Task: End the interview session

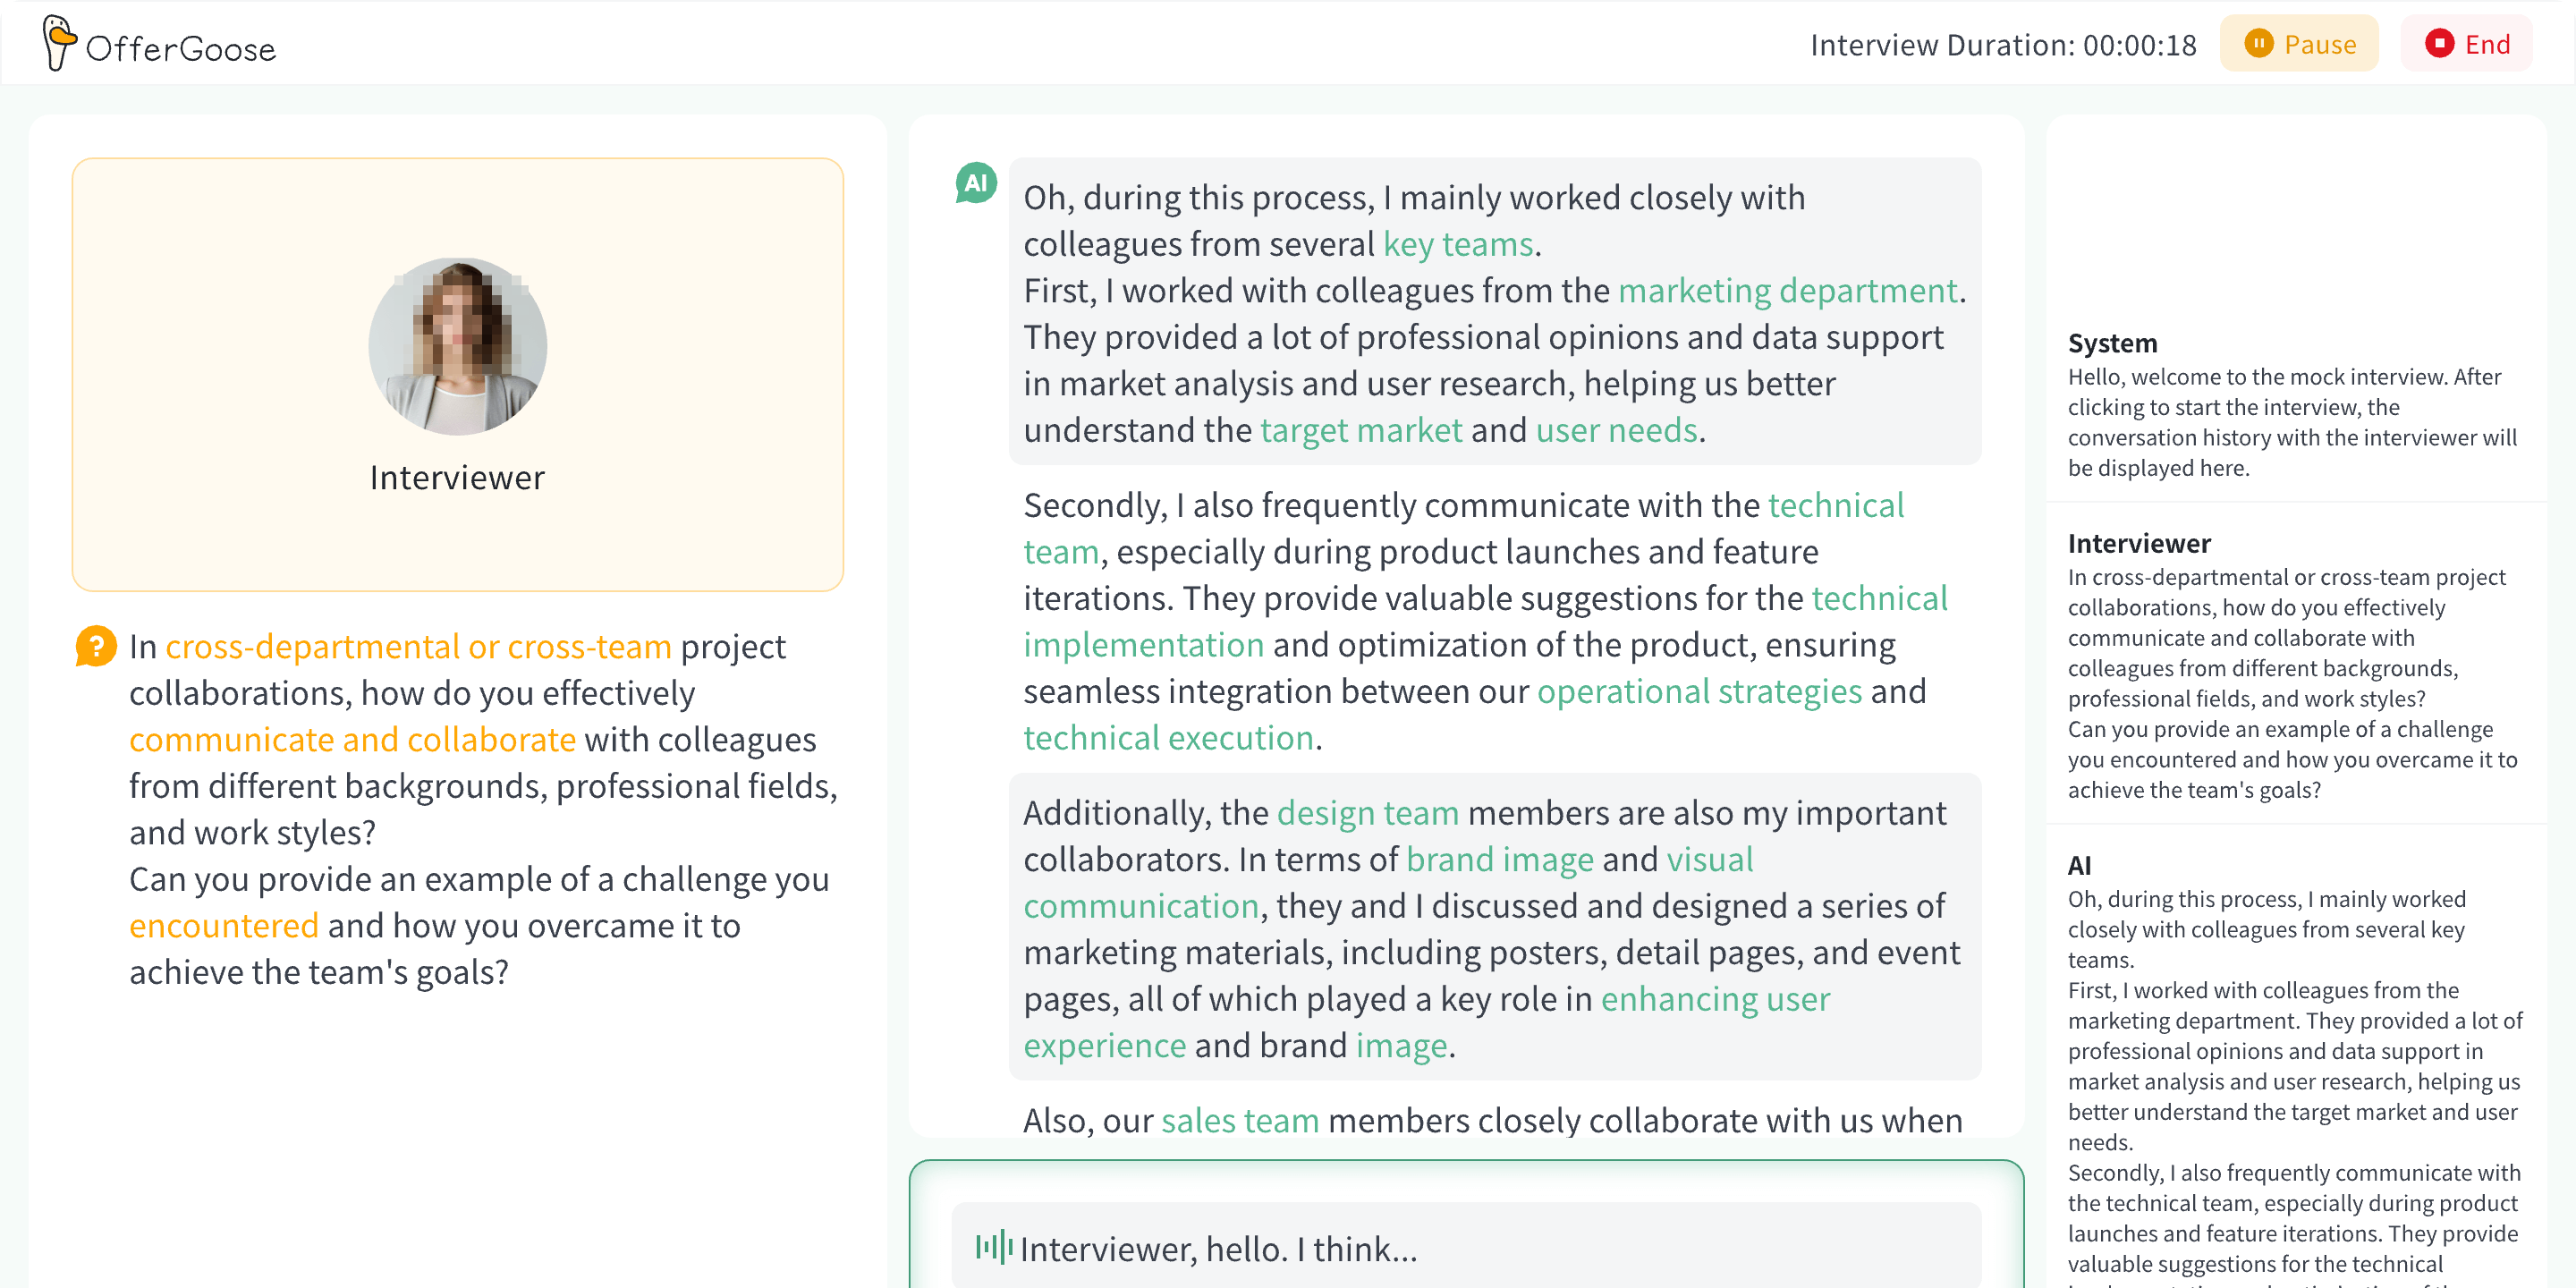Action: tap(2467, 44)
